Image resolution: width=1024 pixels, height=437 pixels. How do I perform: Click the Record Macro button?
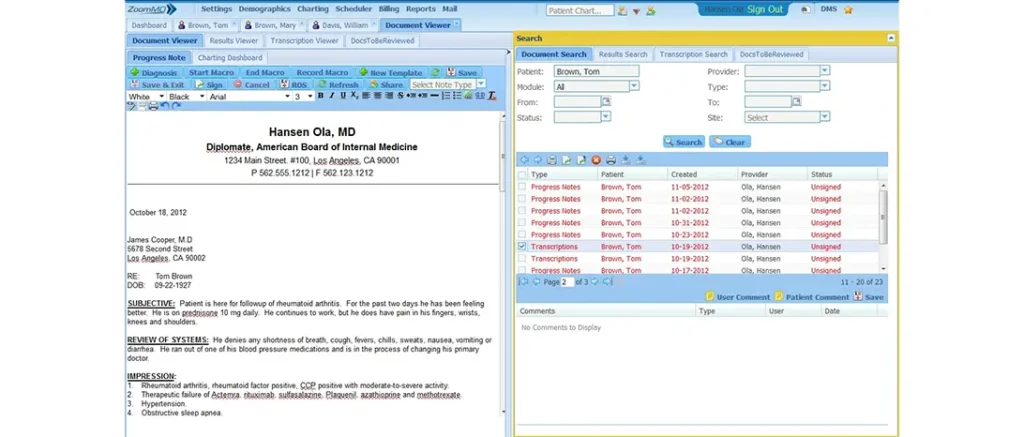(322, 73)
